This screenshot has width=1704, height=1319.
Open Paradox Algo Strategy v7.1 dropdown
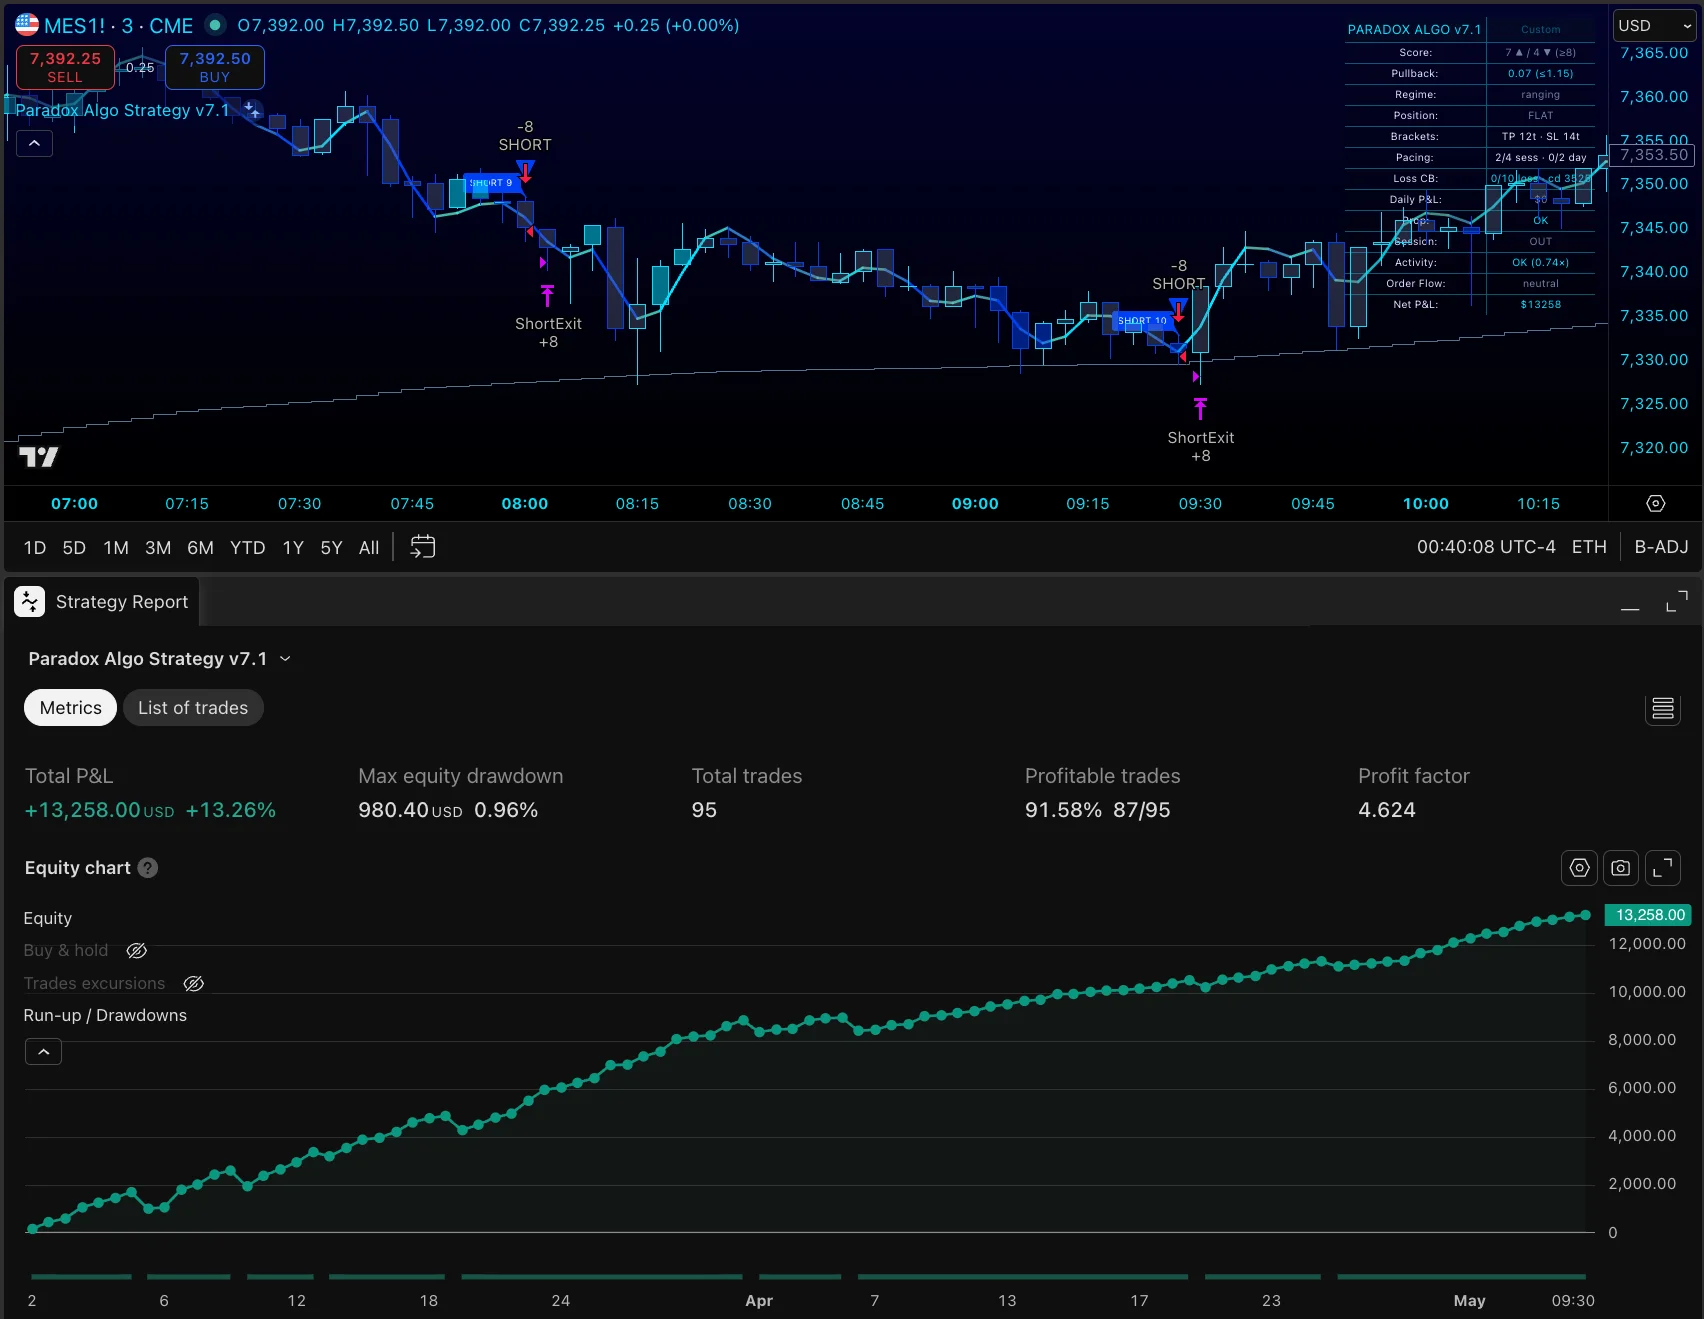159,659
